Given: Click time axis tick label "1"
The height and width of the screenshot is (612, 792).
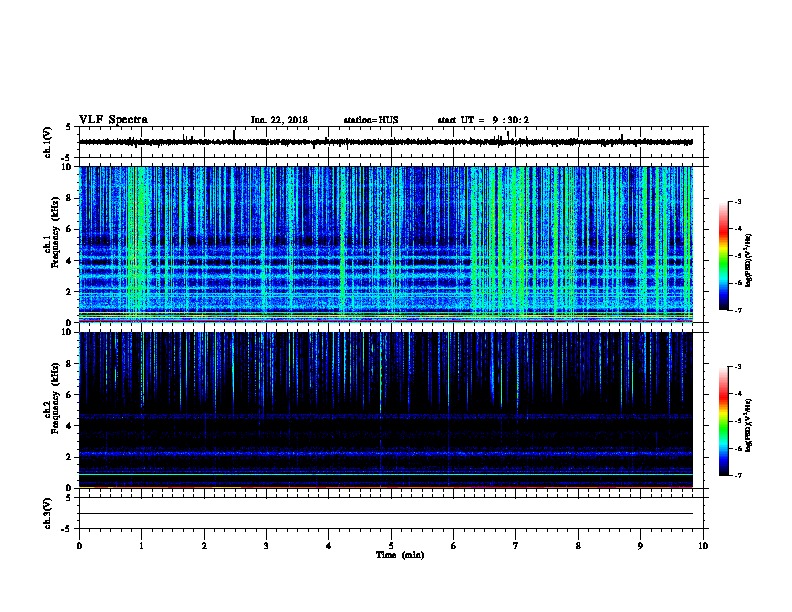Looking at the screenshot, I should pyautogui.click(x=141, y=545).
